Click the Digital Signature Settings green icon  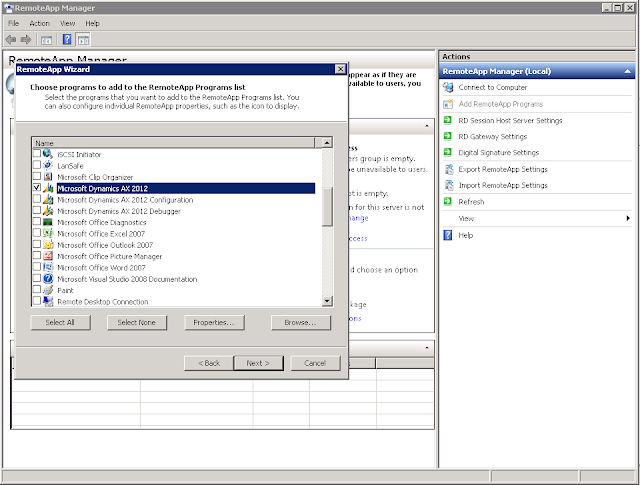pos(448,152)
